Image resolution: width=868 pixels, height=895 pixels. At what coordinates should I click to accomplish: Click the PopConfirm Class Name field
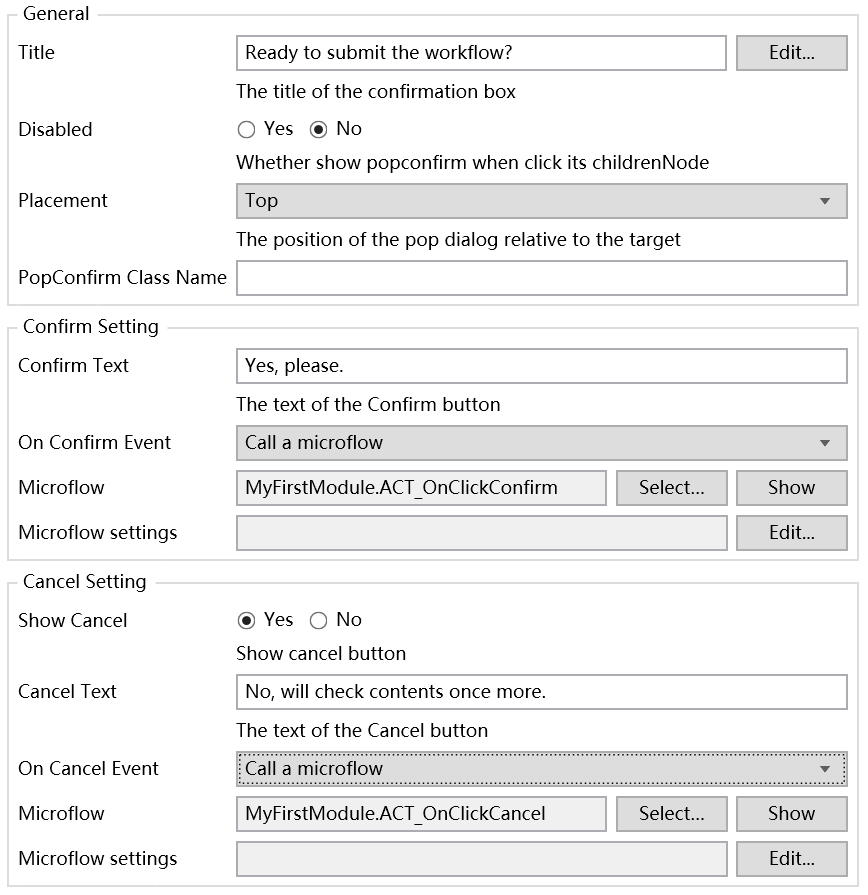pos(541,278)
